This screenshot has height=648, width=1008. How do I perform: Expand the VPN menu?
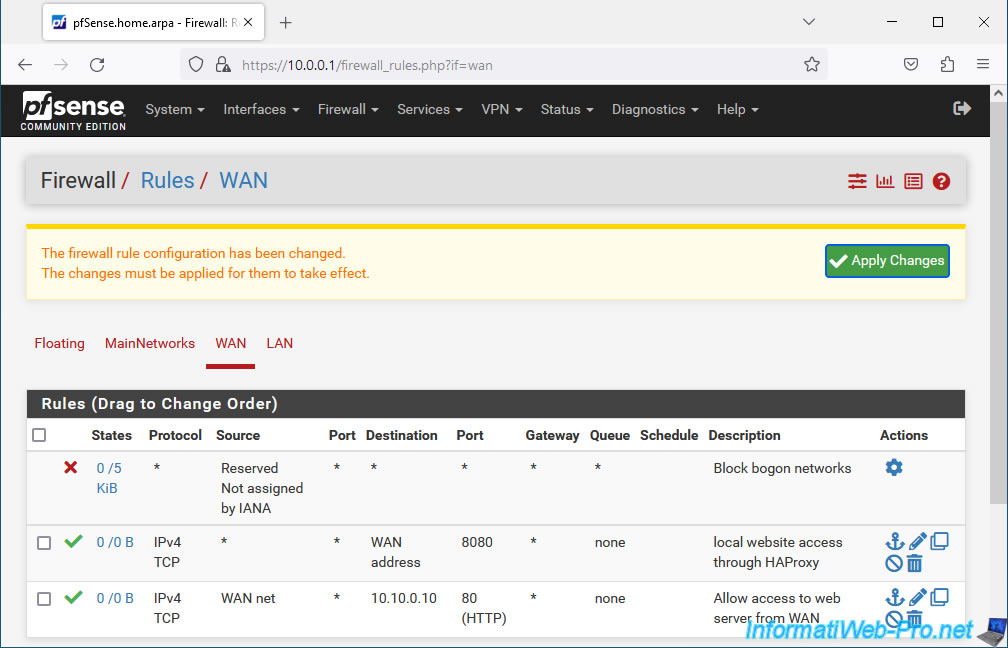click(x=501, y=110)
